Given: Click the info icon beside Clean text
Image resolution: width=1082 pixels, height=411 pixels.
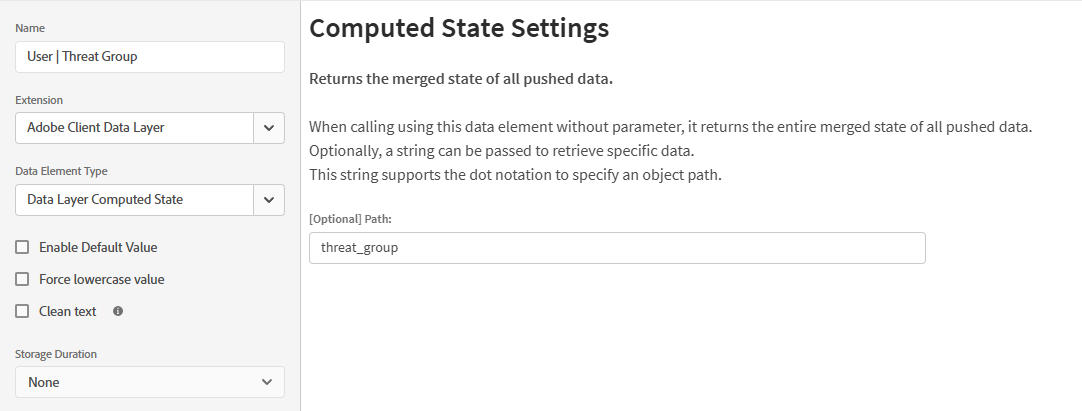Looking at the screenshot, I should point(118,311).
